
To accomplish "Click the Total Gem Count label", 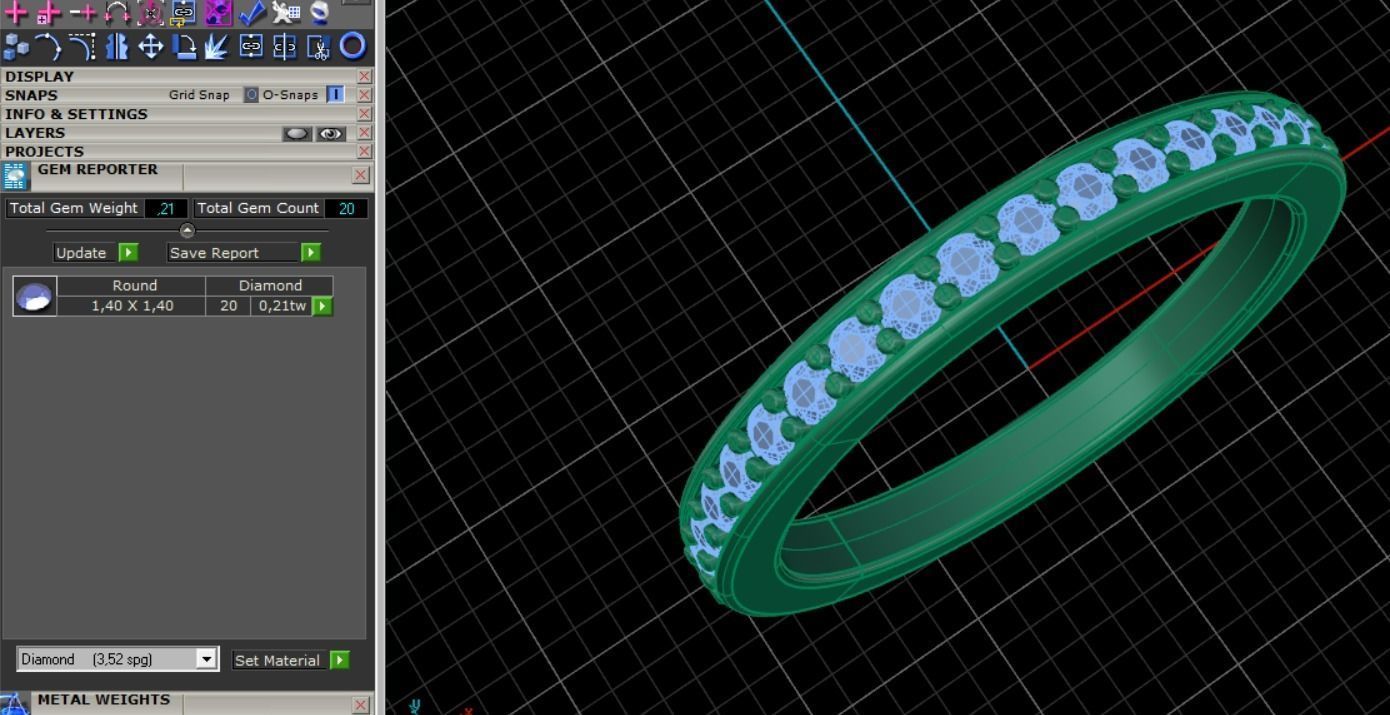I will [x=258, y=208].
